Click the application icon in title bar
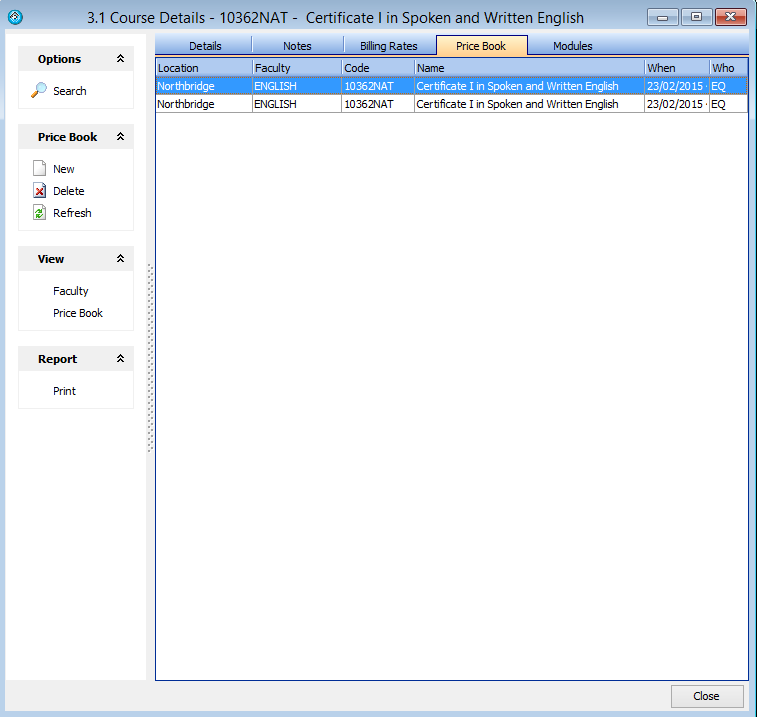Image resolution: width=757 pixels, height=717 pixels. click(x=15, y=17)
